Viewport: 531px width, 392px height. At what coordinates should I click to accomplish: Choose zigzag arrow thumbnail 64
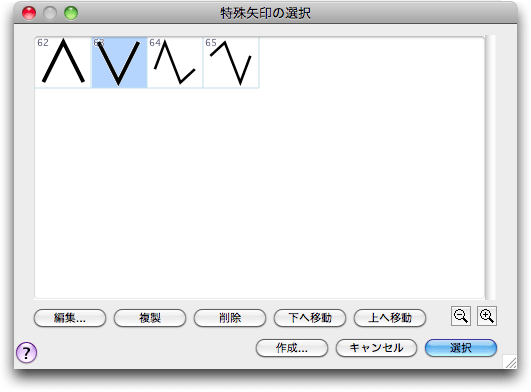175,62
